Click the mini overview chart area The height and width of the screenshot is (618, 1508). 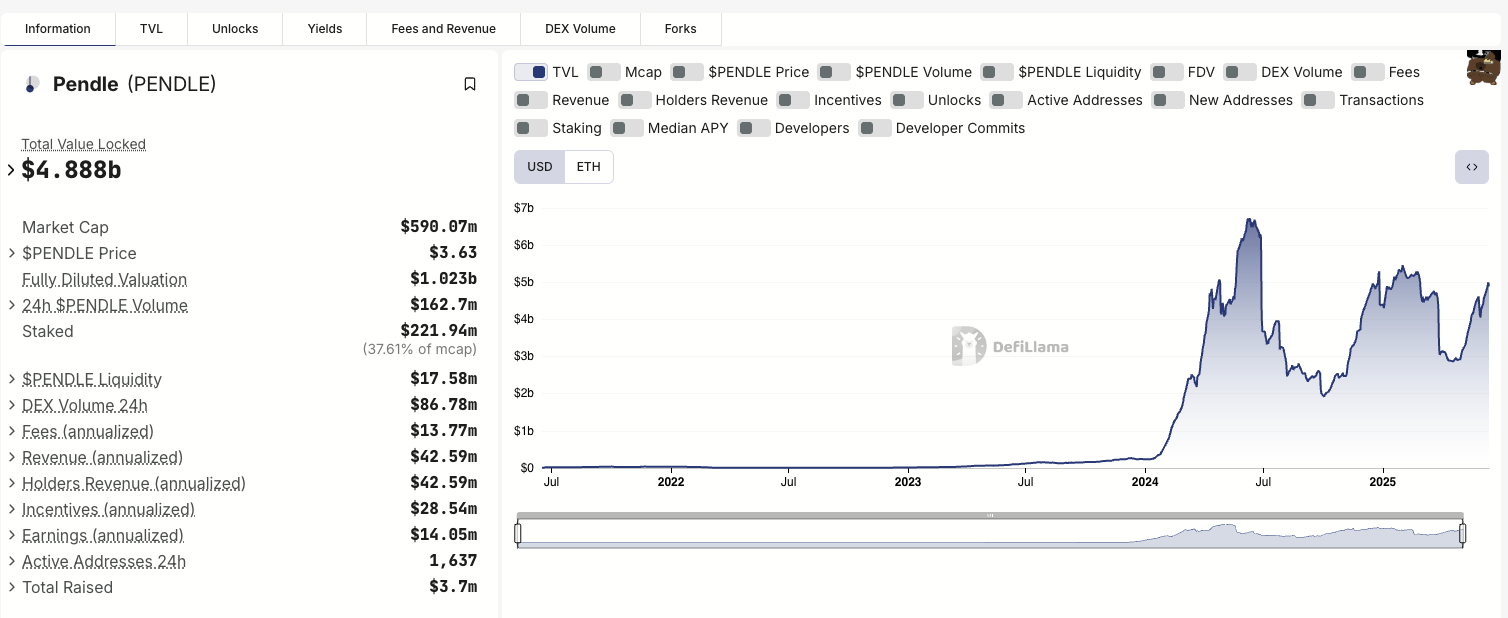(x=990, y=535)
